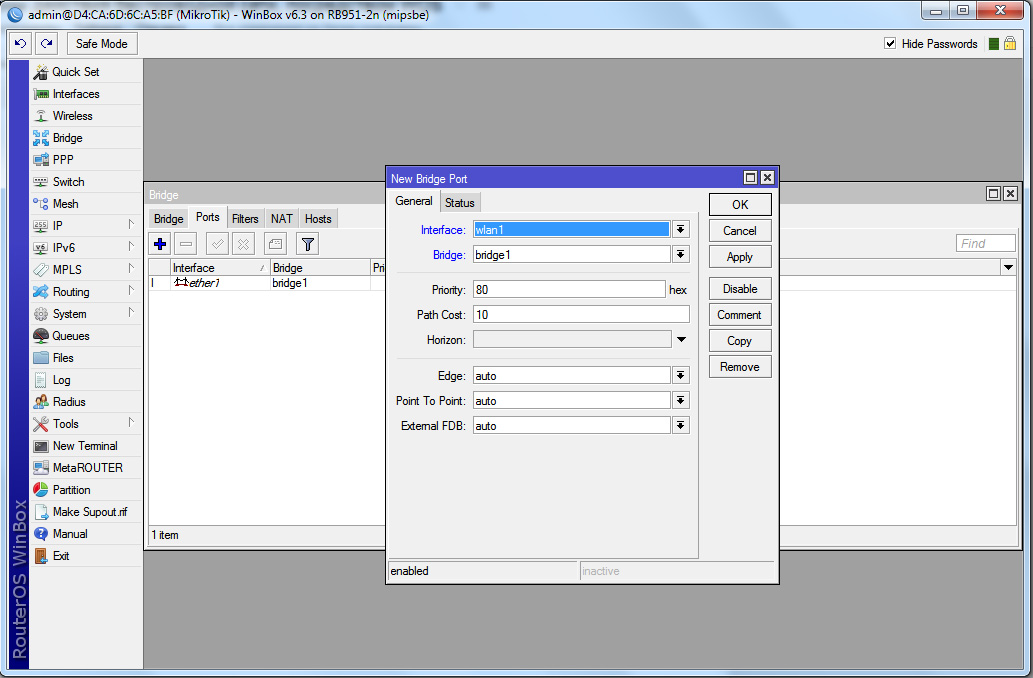Click the comment icon in Bridge toolbar
This screenshot has width=1033, height=678.
(x=275, y=243)
